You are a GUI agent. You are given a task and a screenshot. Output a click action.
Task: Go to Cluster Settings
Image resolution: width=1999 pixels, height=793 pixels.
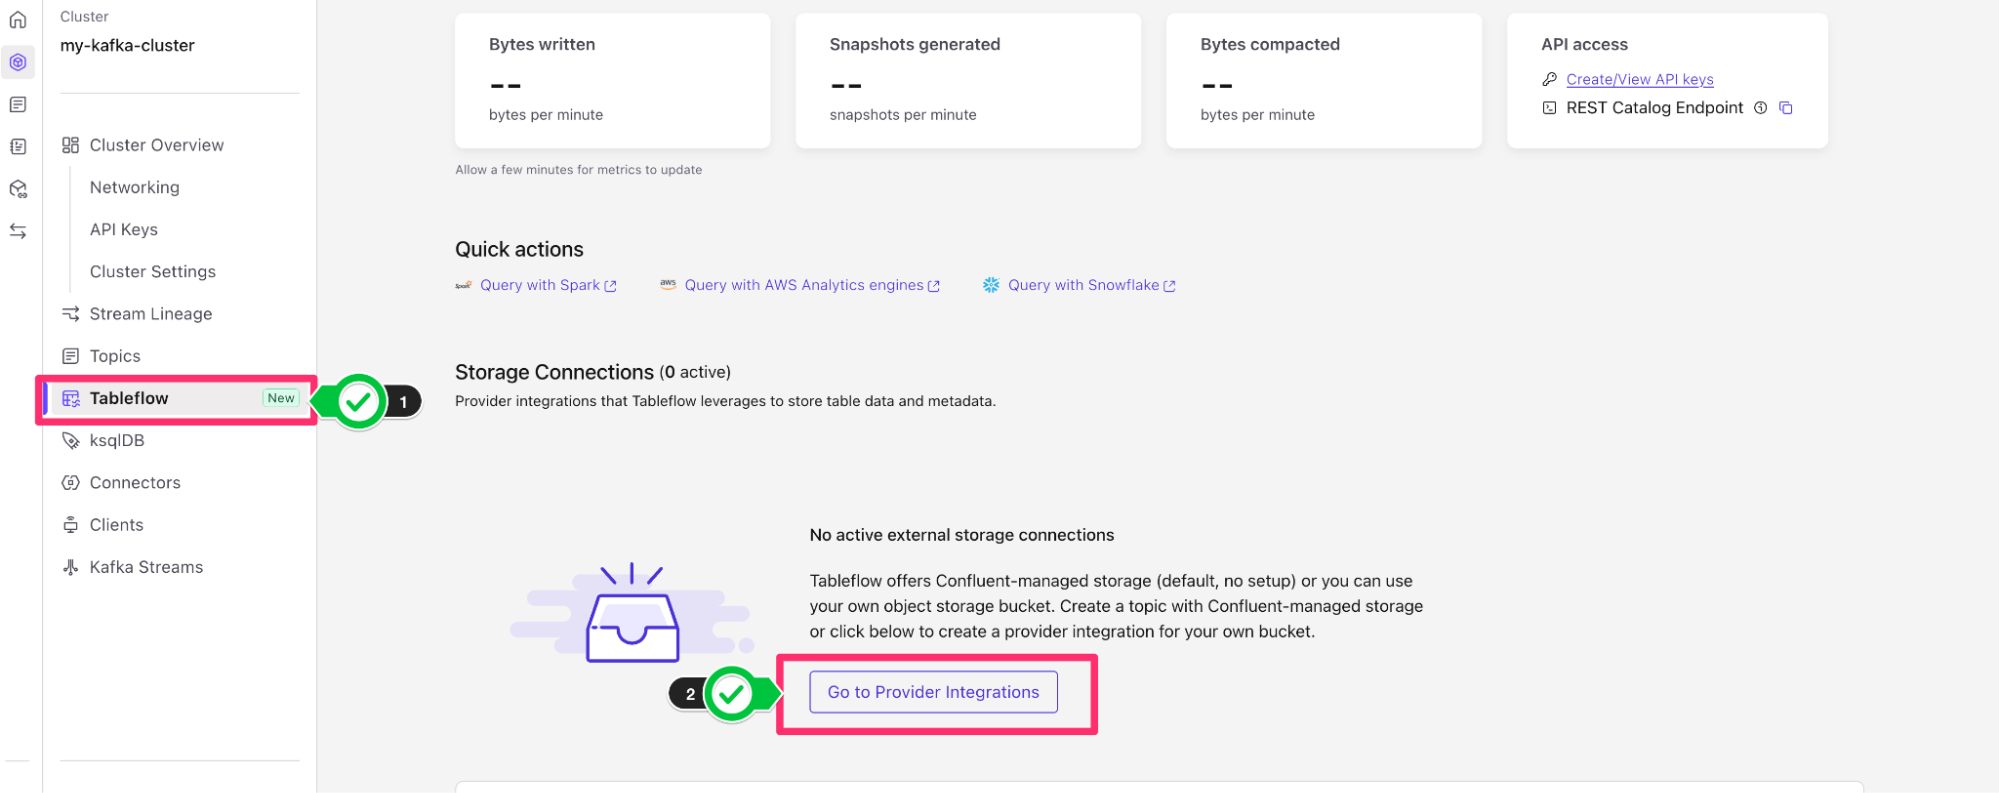point(153,271)
